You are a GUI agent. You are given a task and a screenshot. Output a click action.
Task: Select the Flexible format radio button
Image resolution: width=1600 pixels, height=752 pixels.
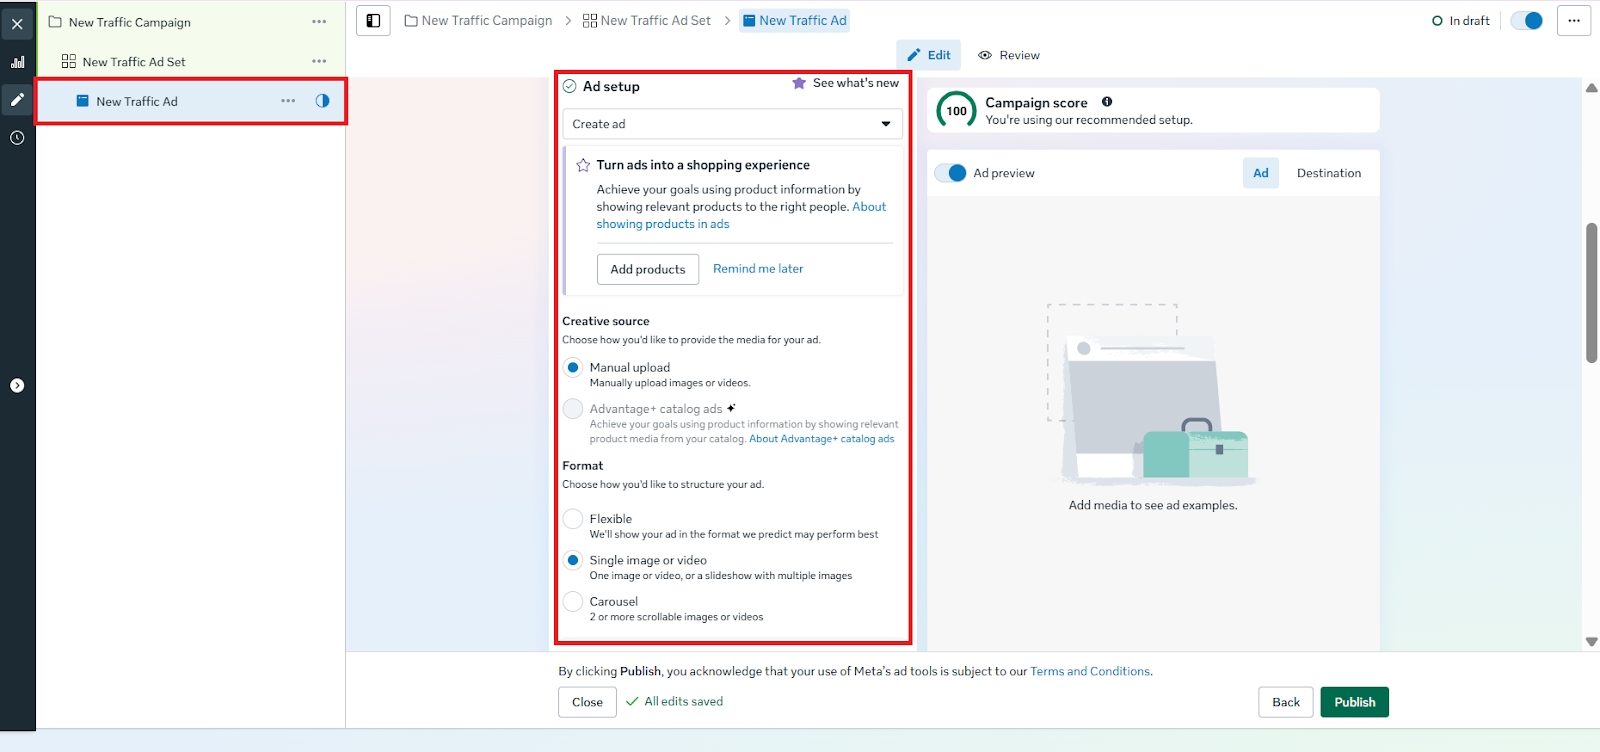[573, 519]
